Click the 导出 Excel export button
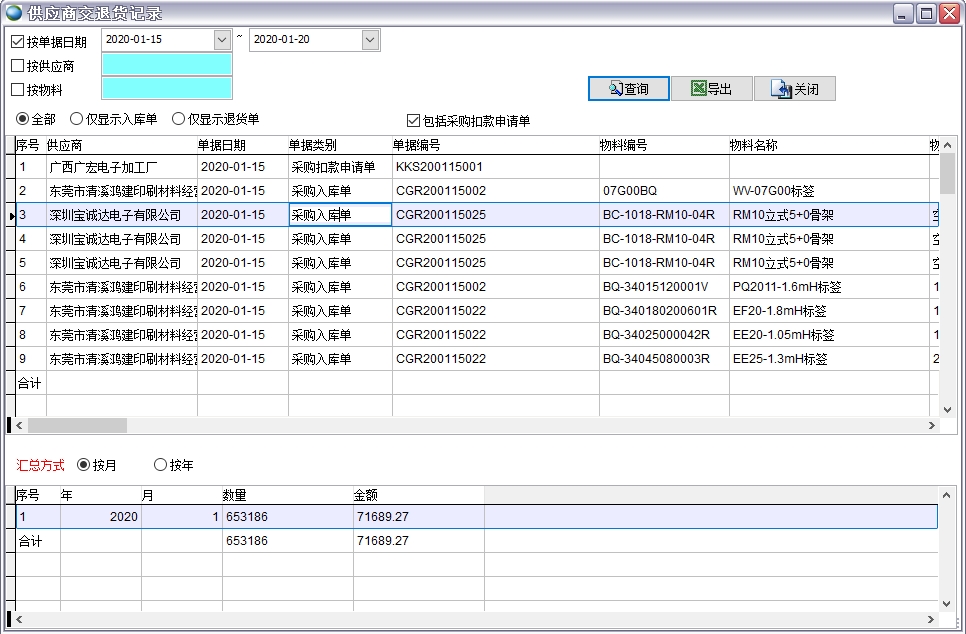The height and width of the screenshot is (634, 966). pos(711,89)
